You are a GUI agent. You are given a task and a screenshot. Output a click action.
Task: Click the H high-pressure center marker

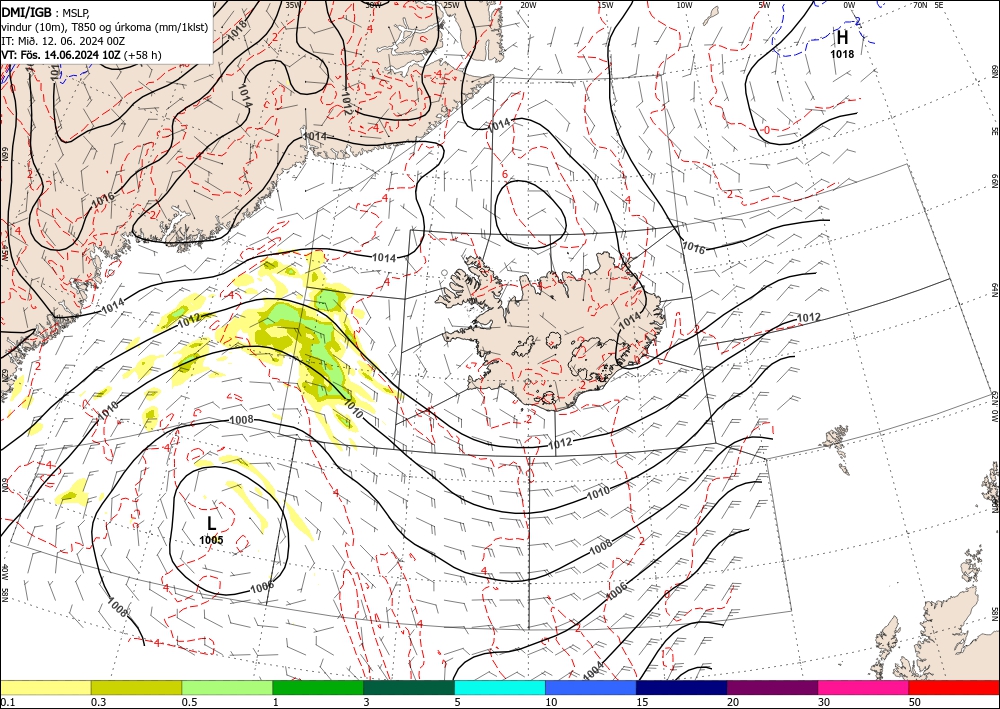[x=842, y=38]
